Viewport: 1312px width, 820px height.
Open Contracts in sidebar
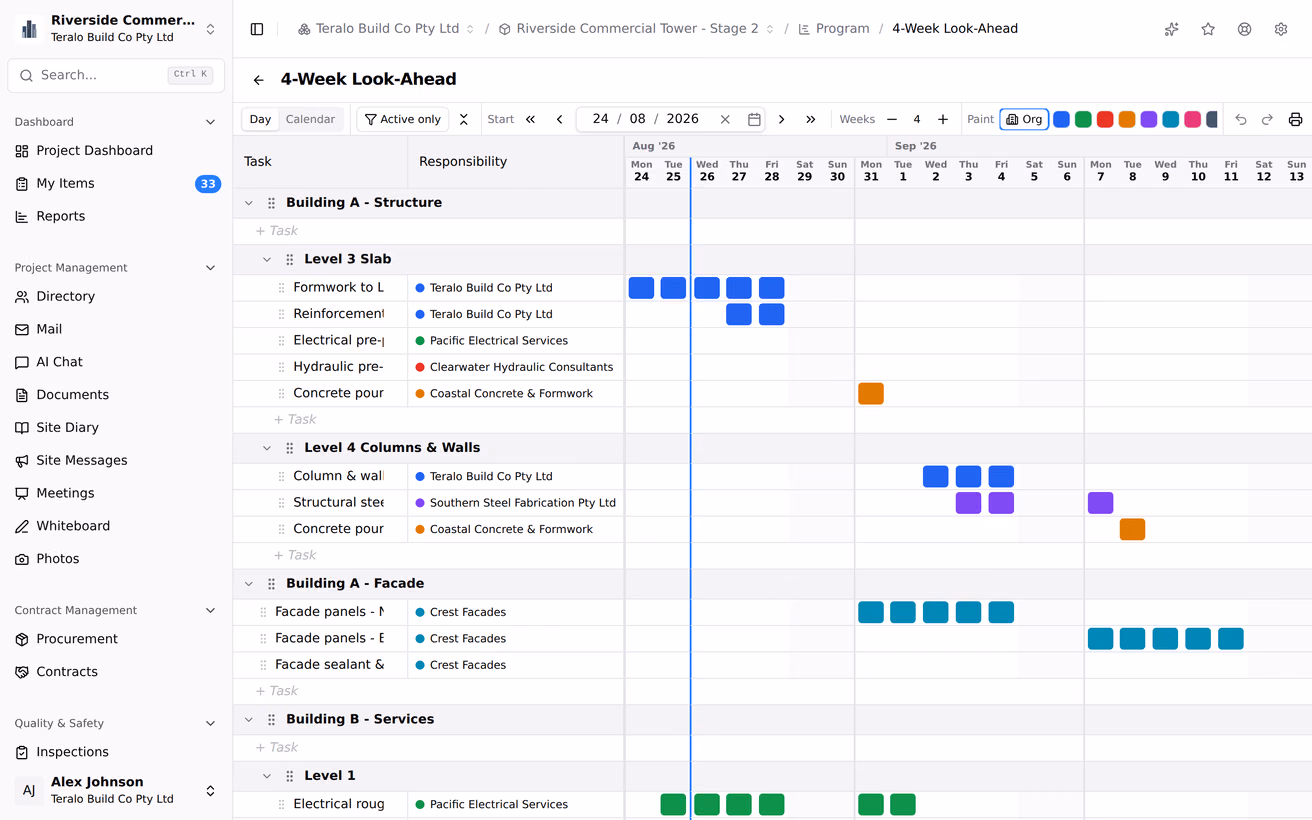(x=116, y=672)
